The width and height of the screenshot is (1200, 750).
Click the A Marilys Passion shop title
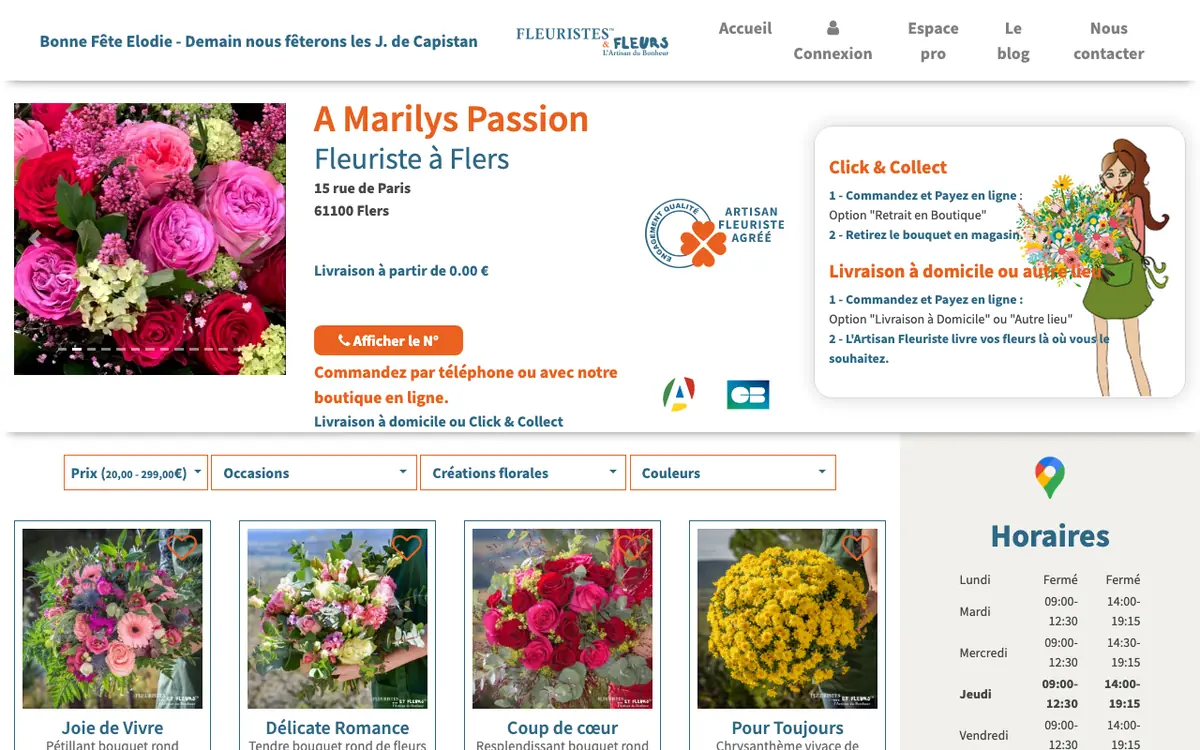(451, 119)
